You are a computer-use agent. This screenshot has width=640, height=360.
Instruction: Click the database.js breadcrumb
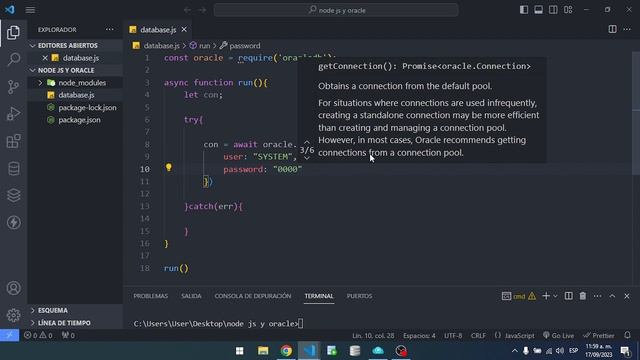coord(161,46)
